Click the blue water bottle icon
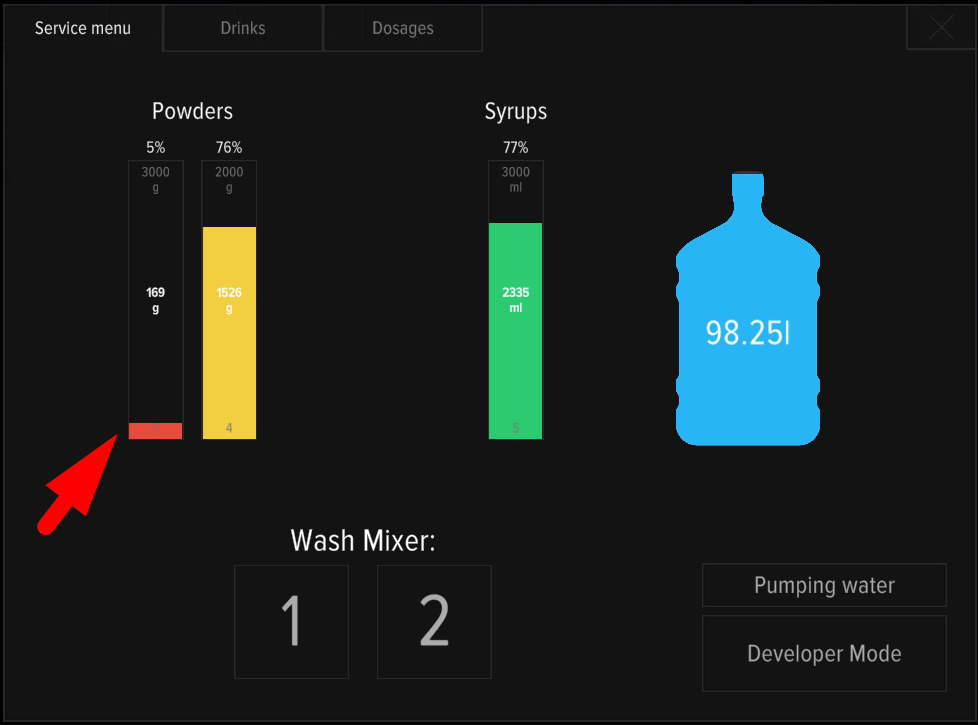This screenshot has width=978, height=725. tap(747, 310)
